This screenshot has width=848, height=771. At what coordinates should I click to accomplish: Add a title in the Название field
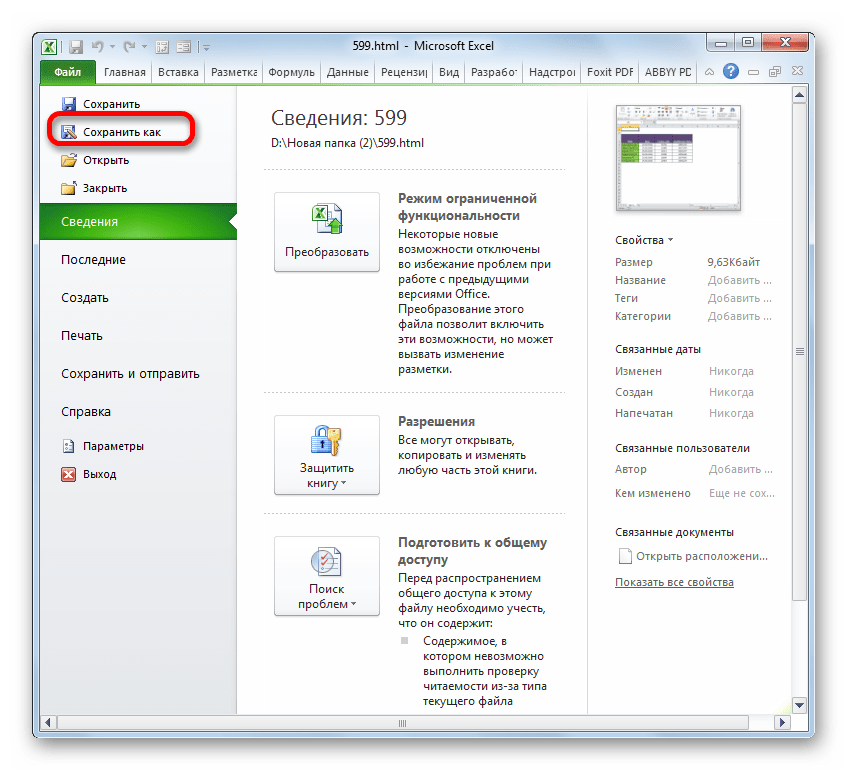pyautogui.click(x=740, y=280)
